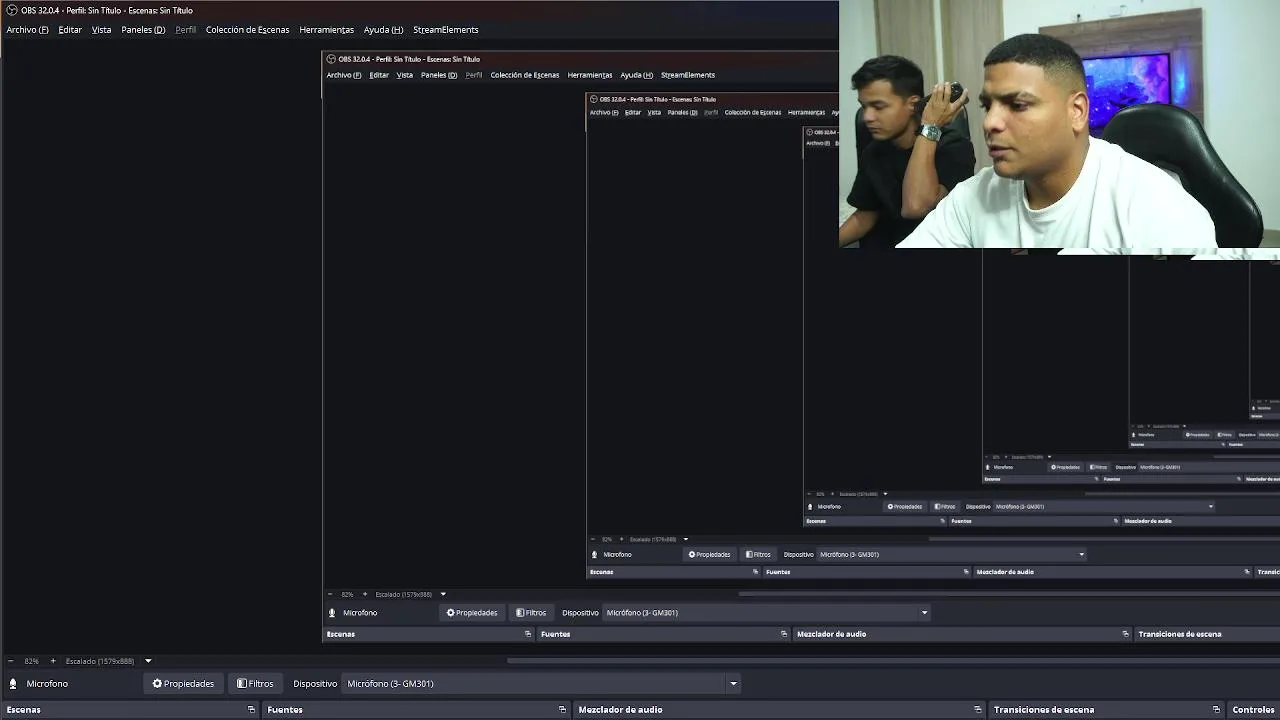Open the Archivo menu in the main window
This screenshot has width=1280, height=720.
tap(27, 30)
